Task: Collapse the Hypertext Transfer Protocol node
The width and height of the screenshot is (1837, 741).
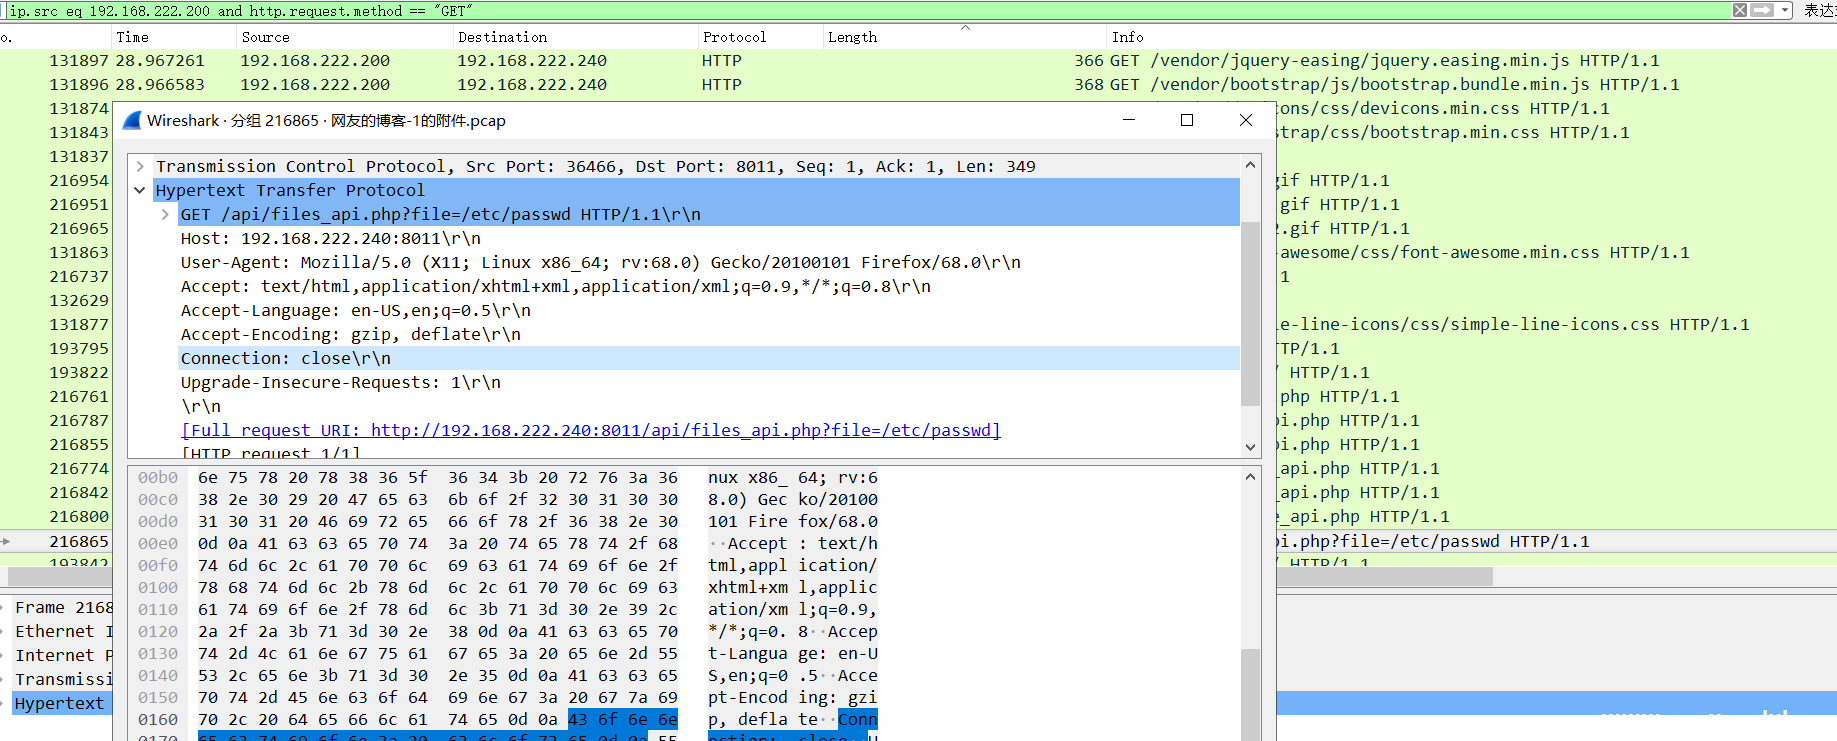Action: pos(141,190)
